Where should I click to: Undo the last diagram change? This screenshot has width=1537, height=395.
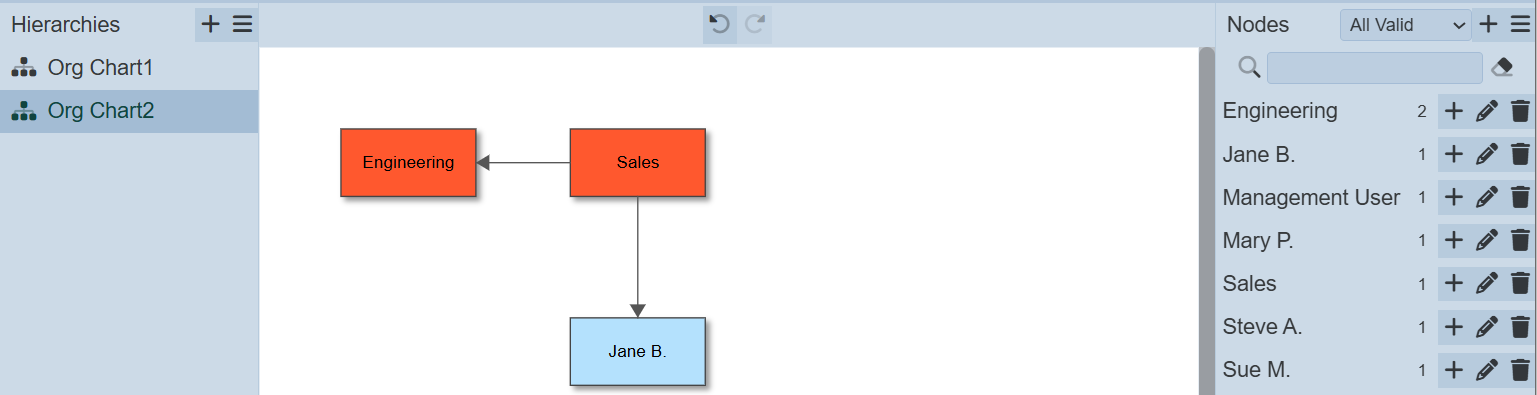click(720, 25)
